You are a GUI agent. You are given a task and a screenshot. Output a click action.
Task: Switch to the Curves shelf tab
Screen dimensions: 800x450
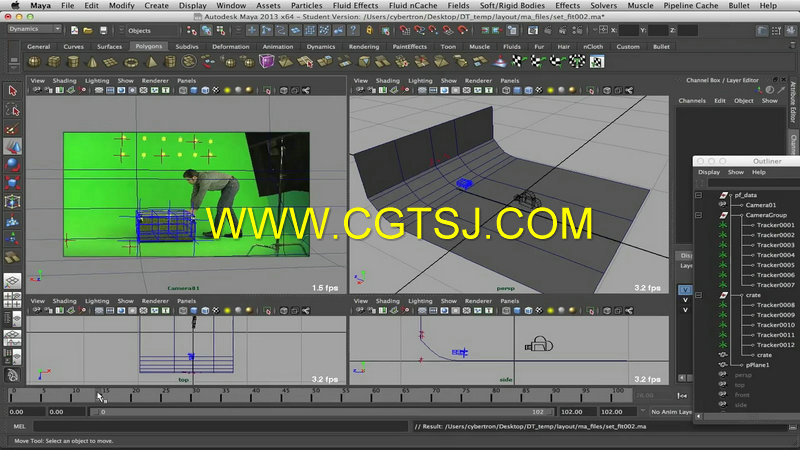coord(73,46)
